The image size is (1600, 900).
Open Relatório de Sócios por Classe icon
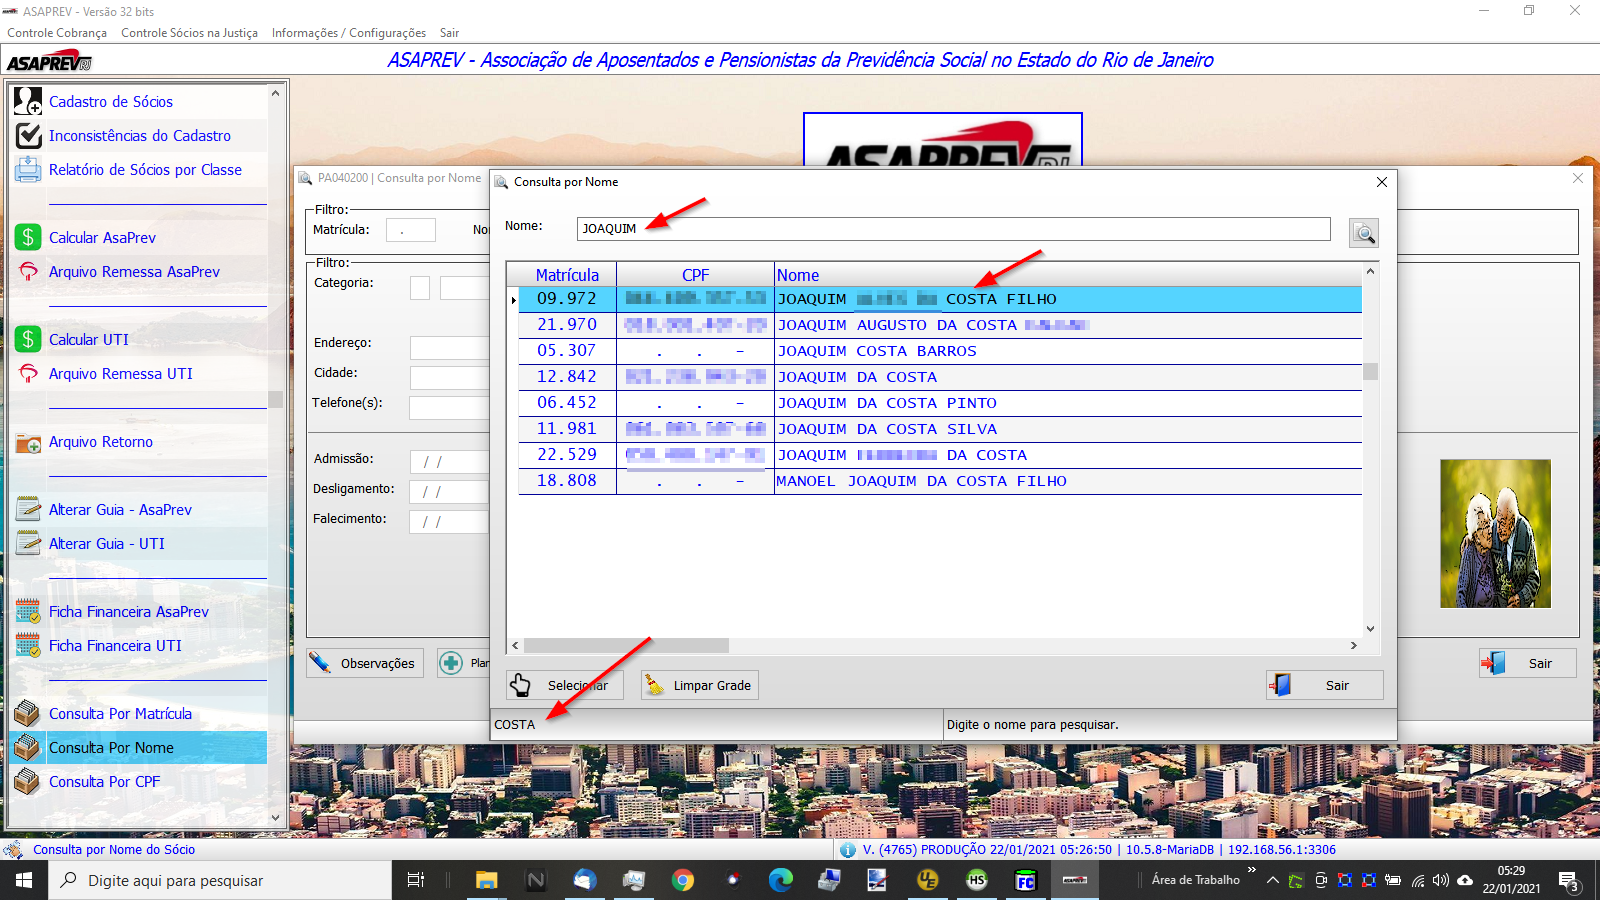pyautogui.click(x=28, y=169)
